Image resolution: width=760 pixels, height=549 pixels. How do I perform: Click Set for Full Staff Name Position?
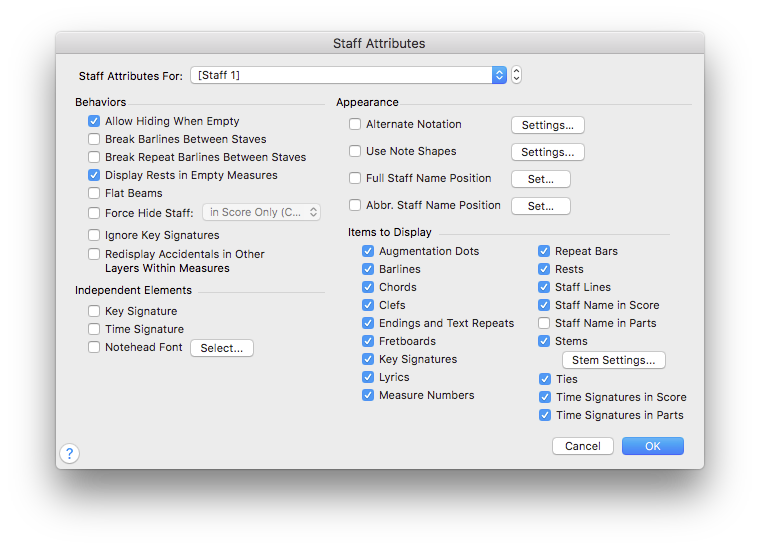point(541,179)
